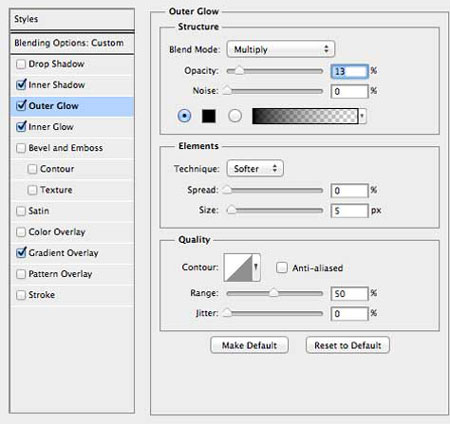Click the black glow color swatch
450x424 pixels.
(209, 116)
